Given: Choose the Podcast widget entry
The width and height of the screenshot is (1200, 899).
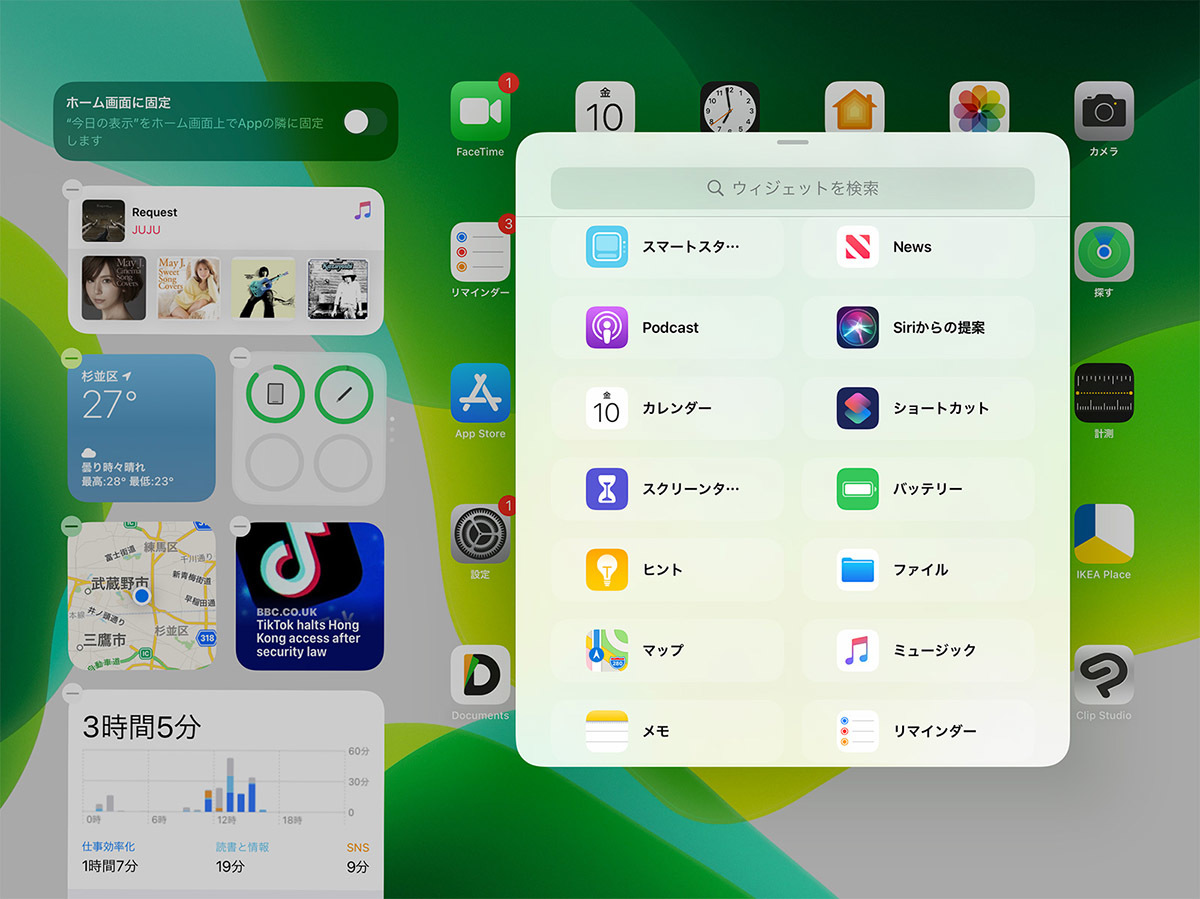Looking at the screenshot, I should pyautogui.click(x=667, y=328).
